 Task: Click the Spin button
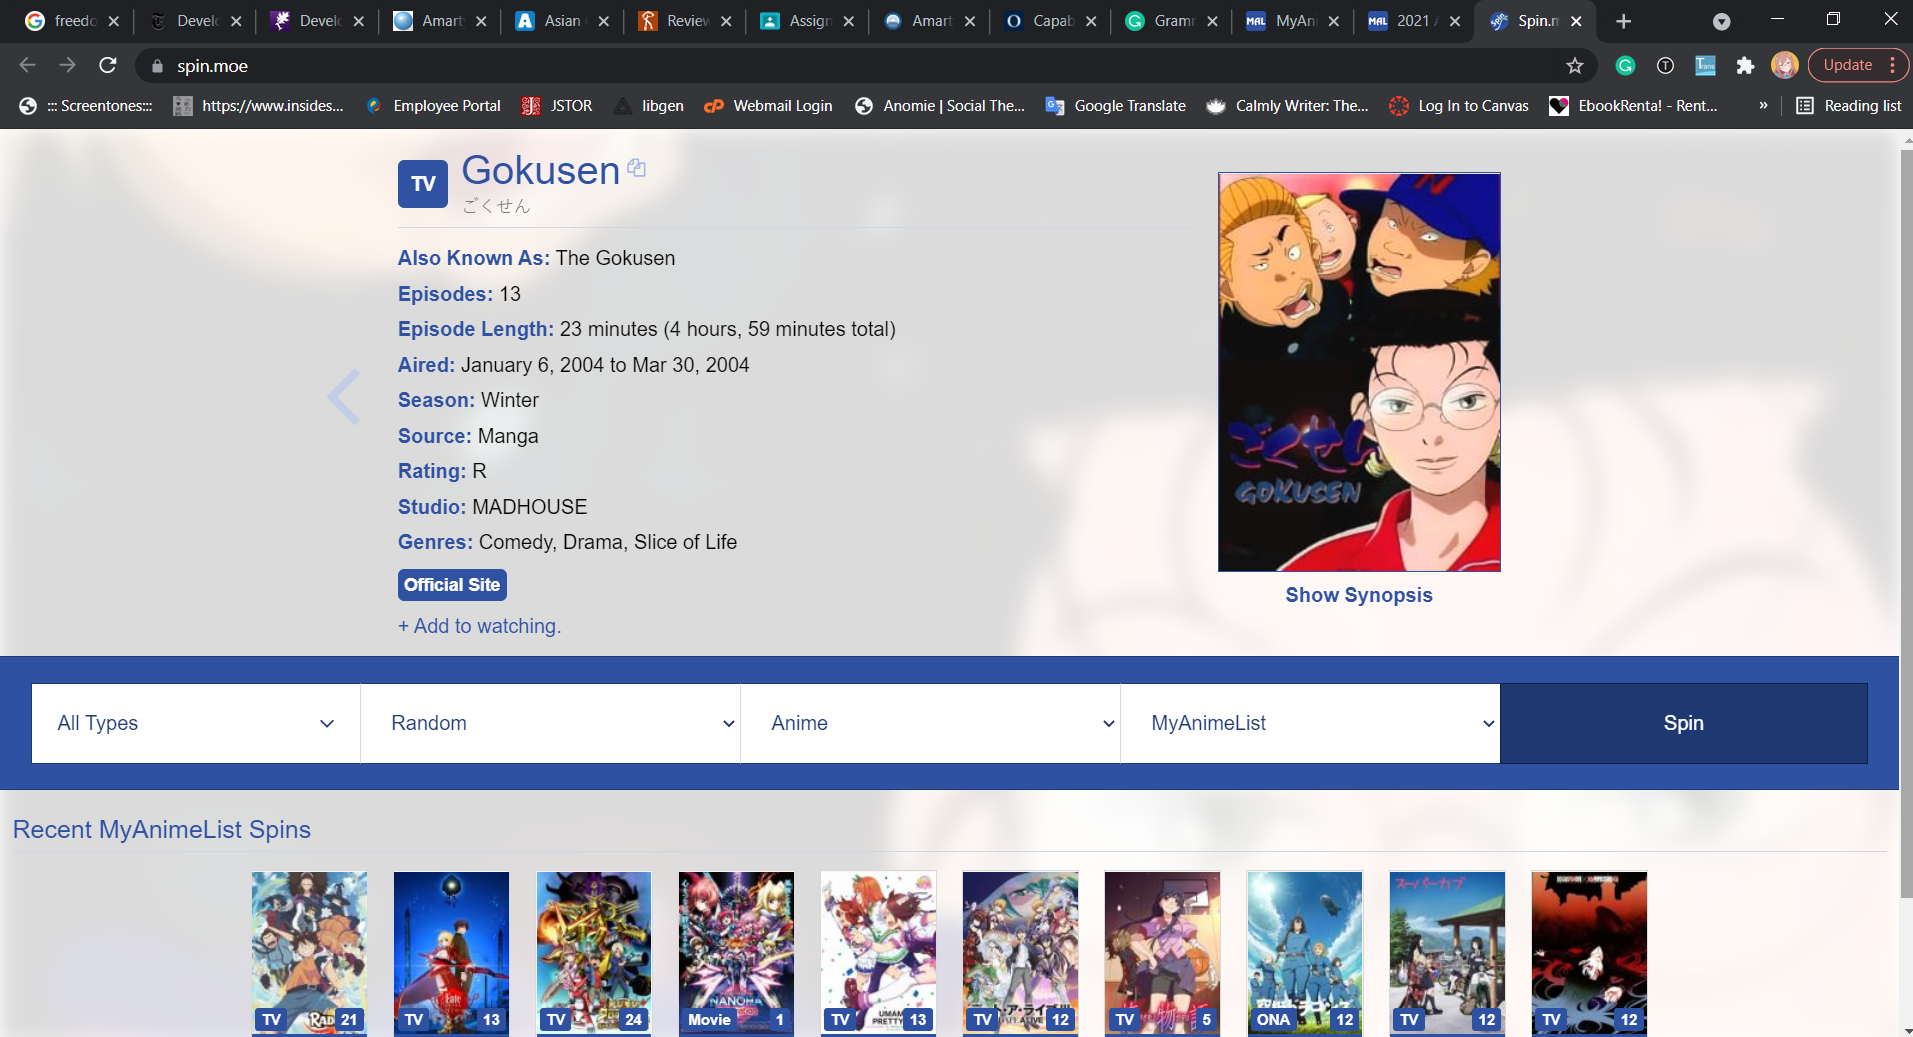point(1684,723)
